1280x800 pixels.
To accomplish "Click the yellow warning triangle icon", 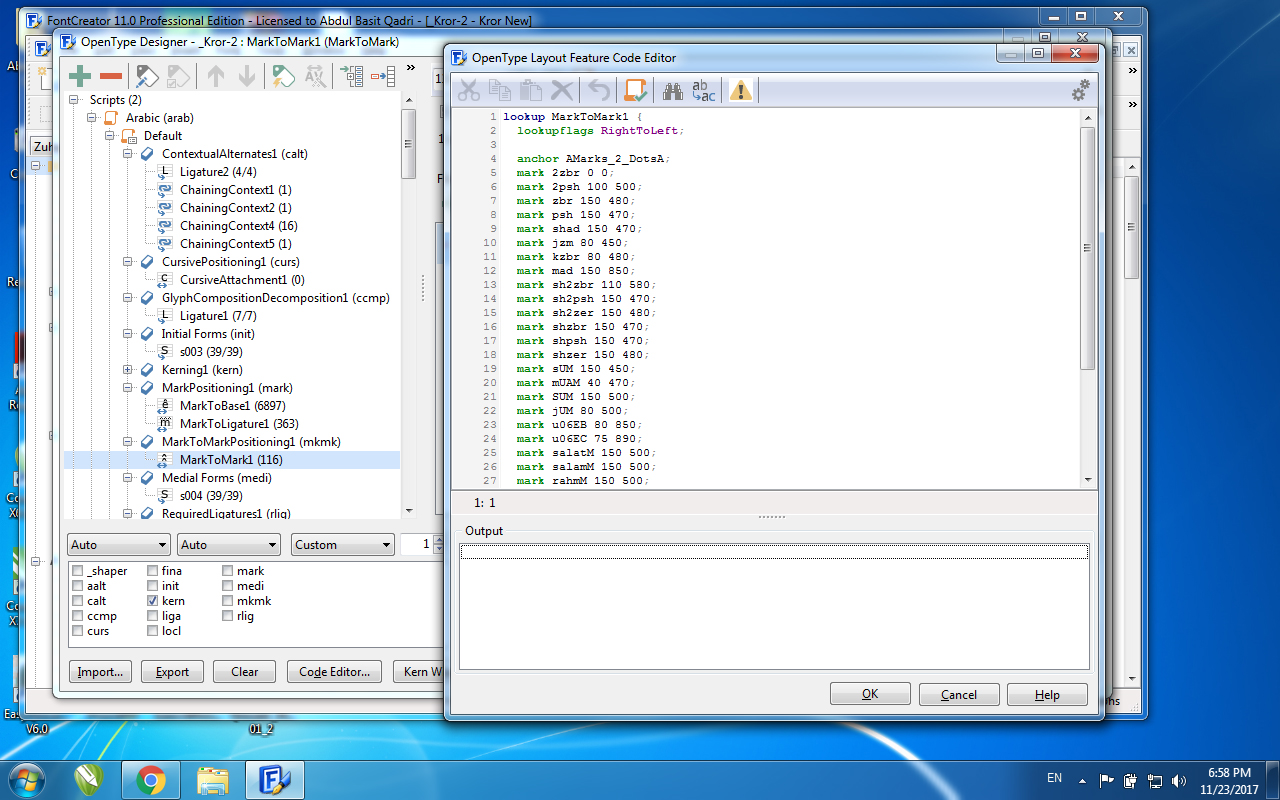I will 740,91.
